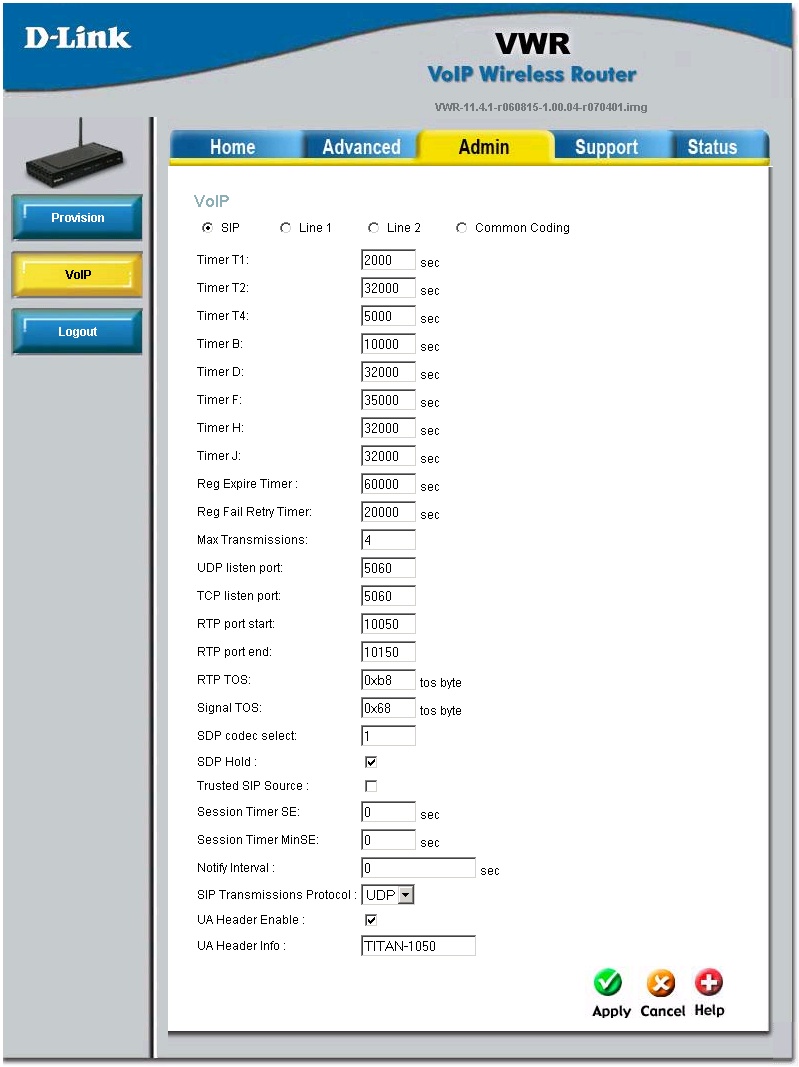Select the Admin tab
Viewport: 799px width, 1067px height.
[484, 147]
